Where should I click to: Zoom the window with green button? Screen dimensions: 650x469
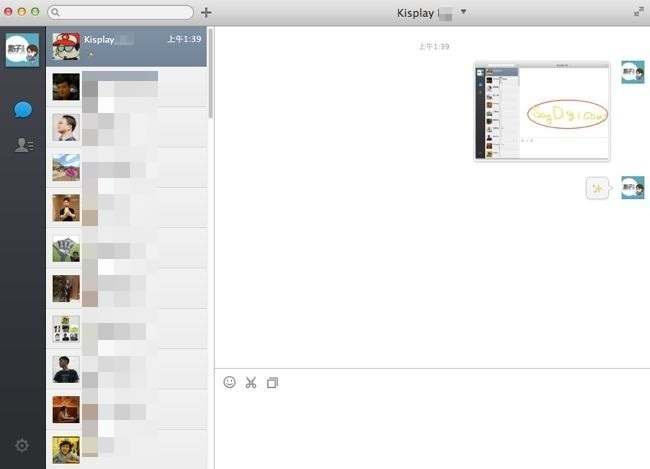tap(35, 12)
